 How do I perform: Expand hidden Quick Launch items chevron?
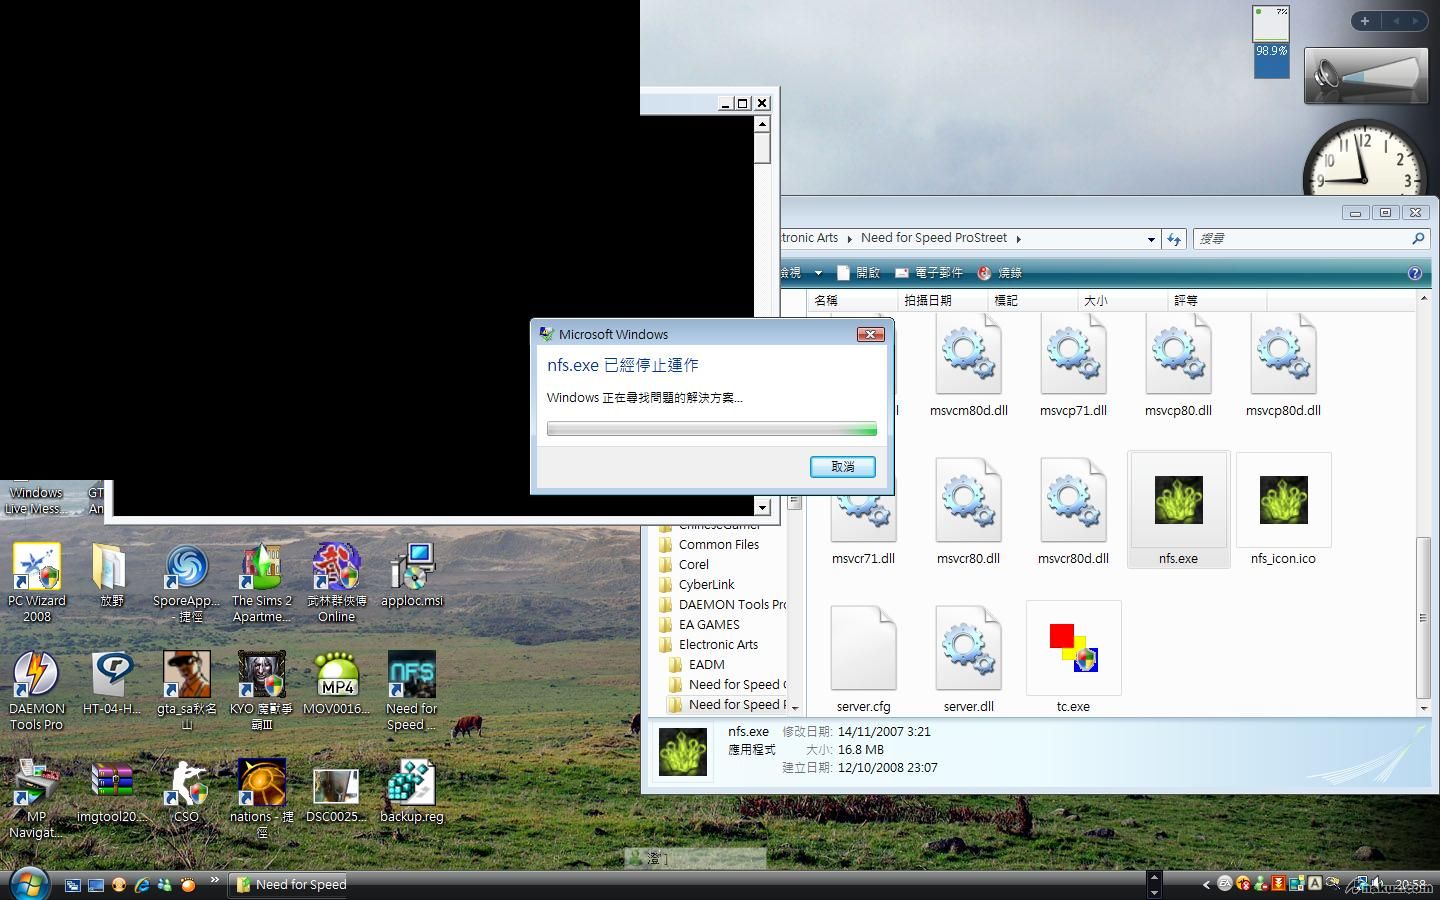click(214, 881)
